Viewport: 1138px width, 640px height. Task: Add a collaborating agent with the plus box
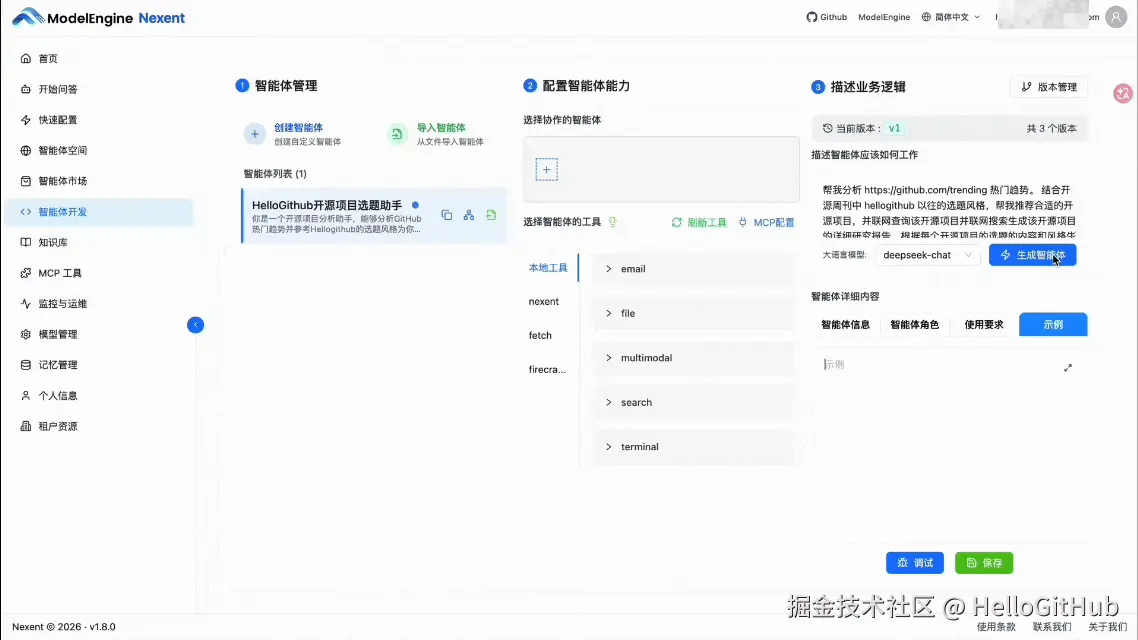[x=547, y=170]
